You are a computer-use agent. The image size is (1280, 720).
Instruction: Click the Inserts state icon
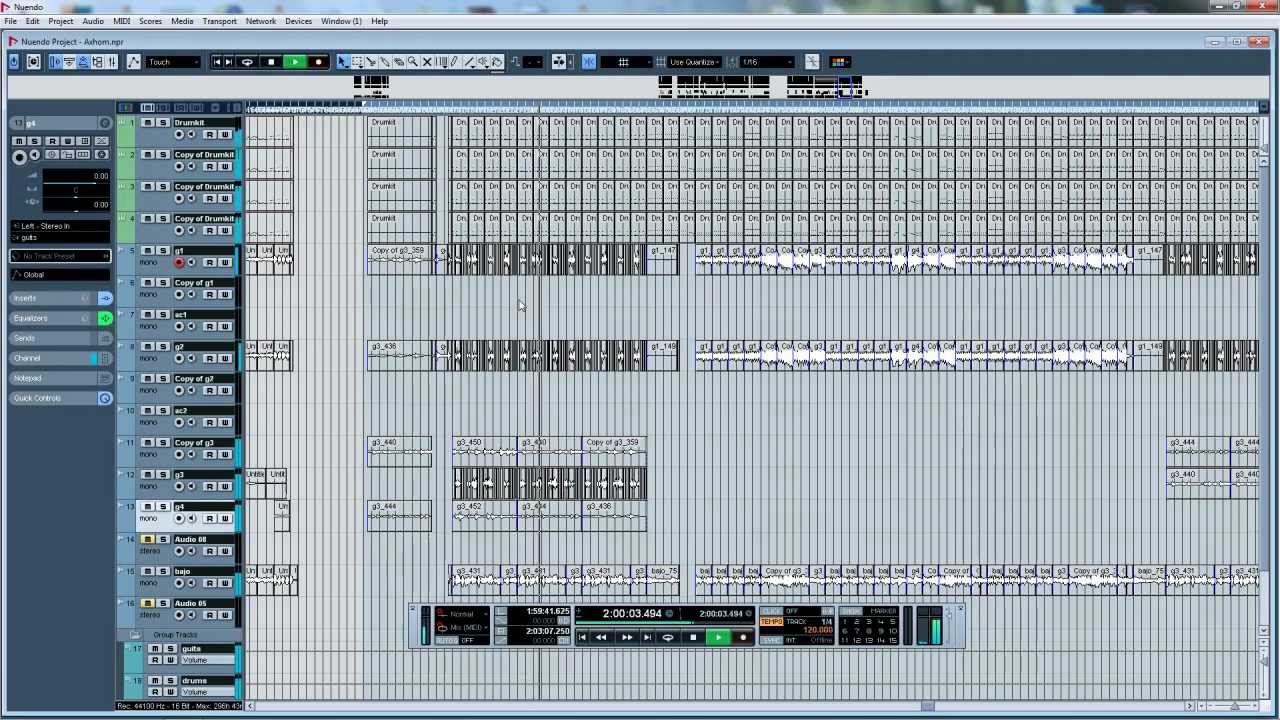click(105, 298)
